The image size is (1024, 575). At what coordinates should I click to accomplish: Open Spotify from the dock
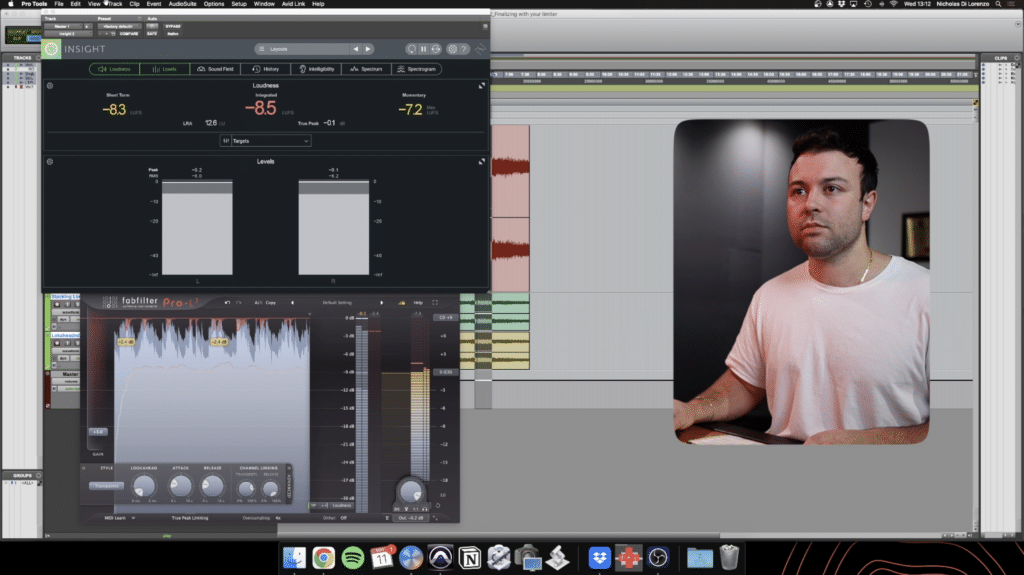pos(353,558)
